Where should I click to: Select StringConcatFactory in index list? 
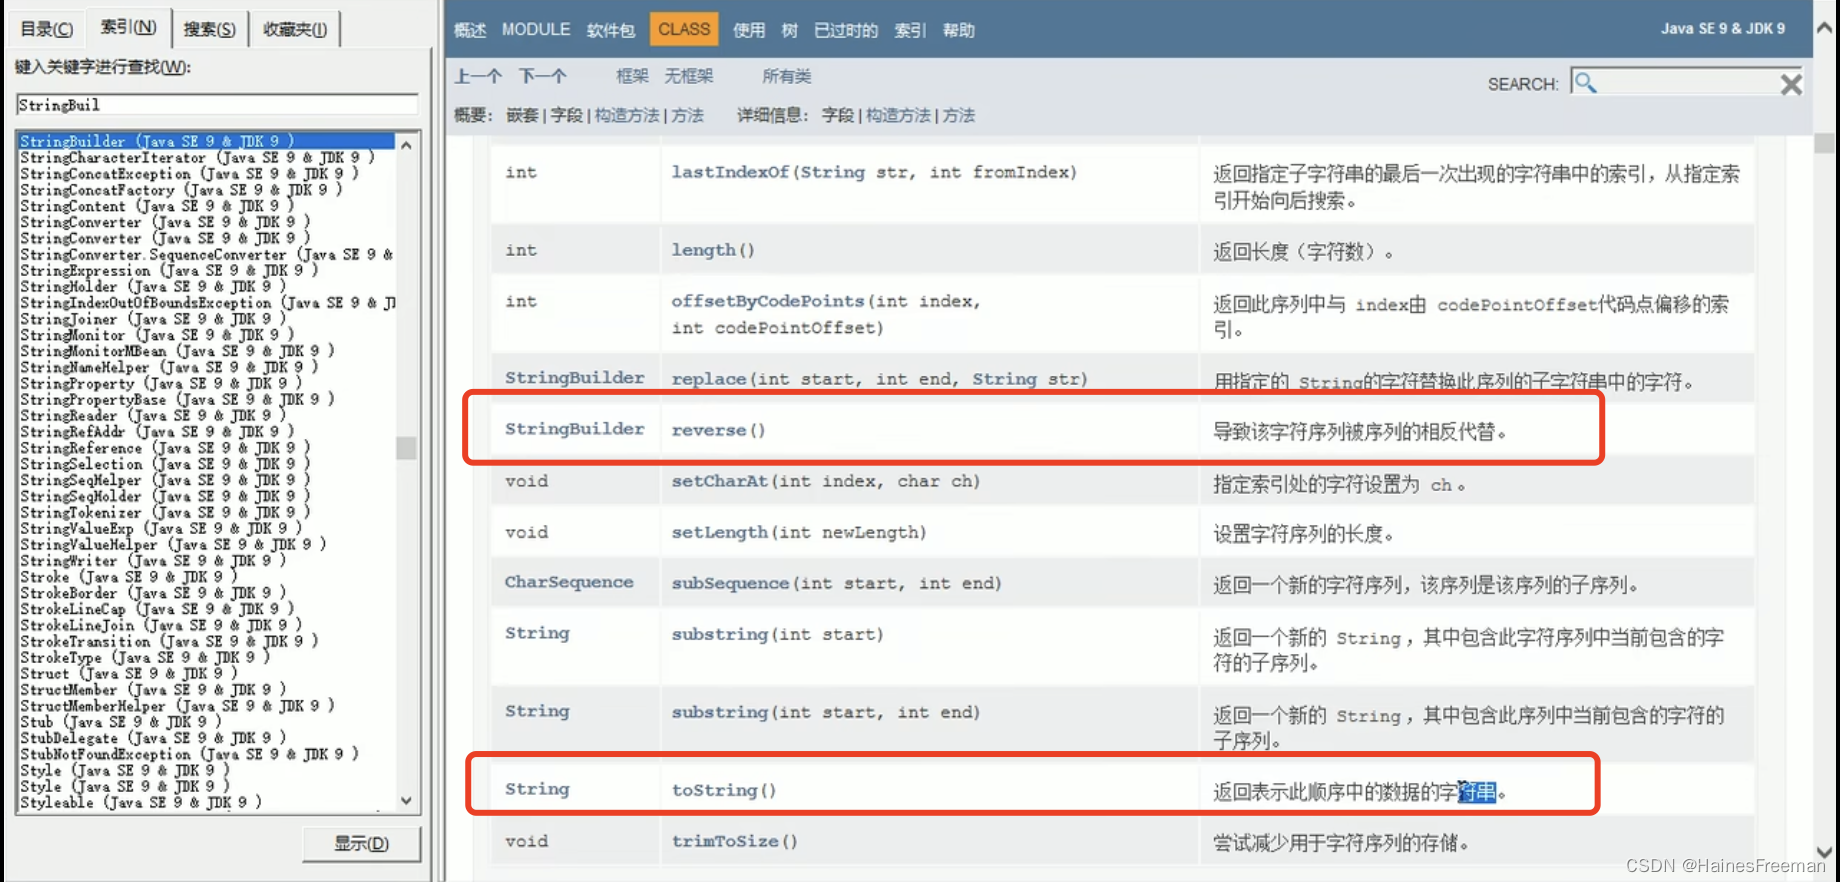[180, 189]
